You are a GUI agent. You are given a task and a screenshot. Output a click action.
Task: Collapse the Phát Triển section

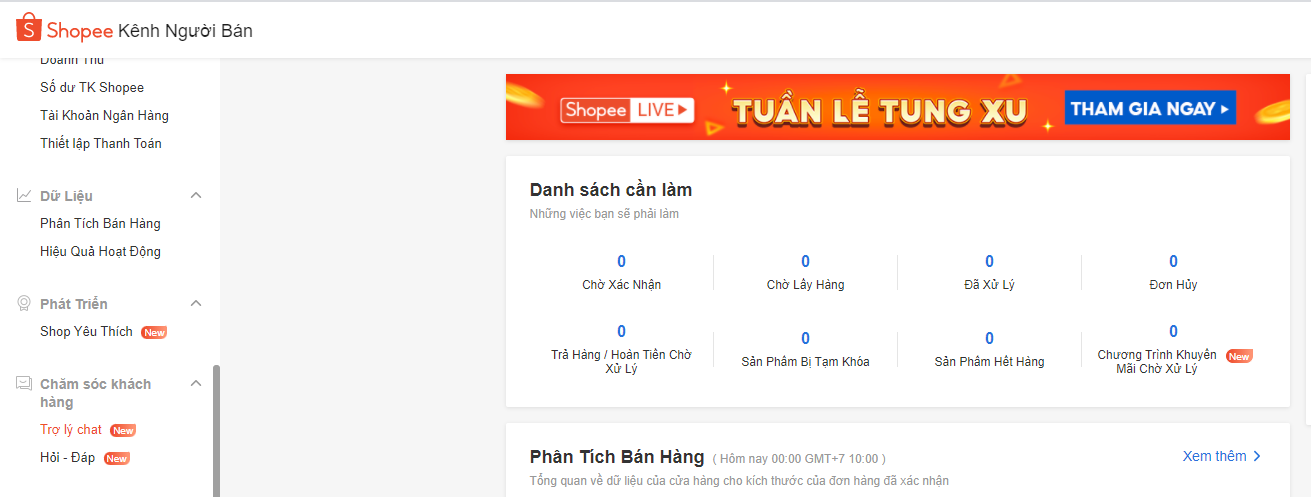(x=196, y=304)
